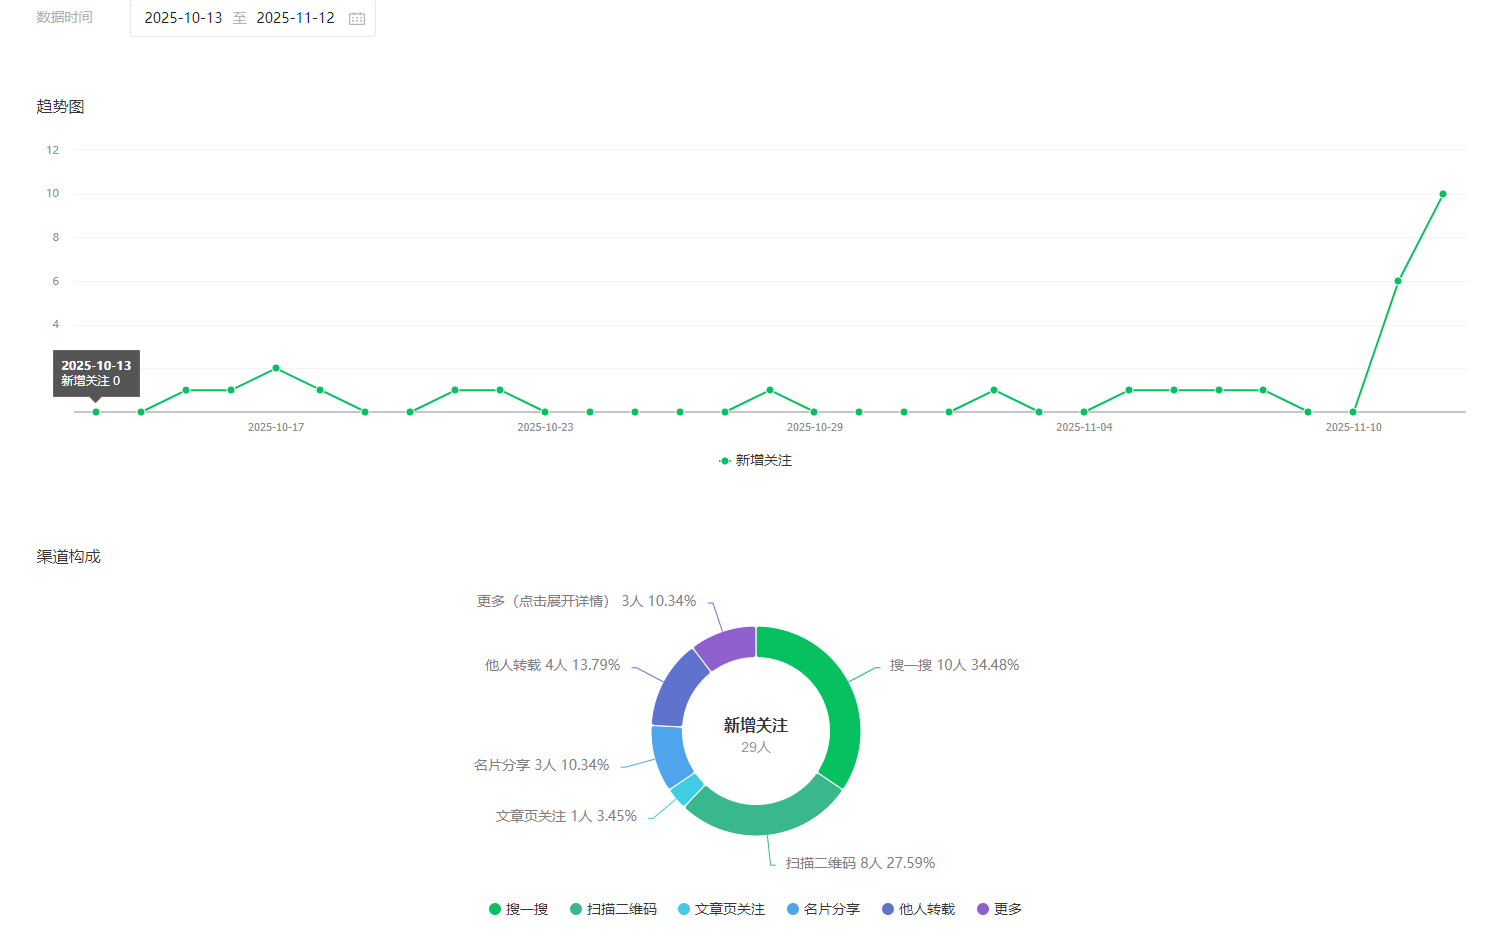Hide 名片分享 series via legend
This screenshot has width=1485, height=943.
tap(823, 909)
